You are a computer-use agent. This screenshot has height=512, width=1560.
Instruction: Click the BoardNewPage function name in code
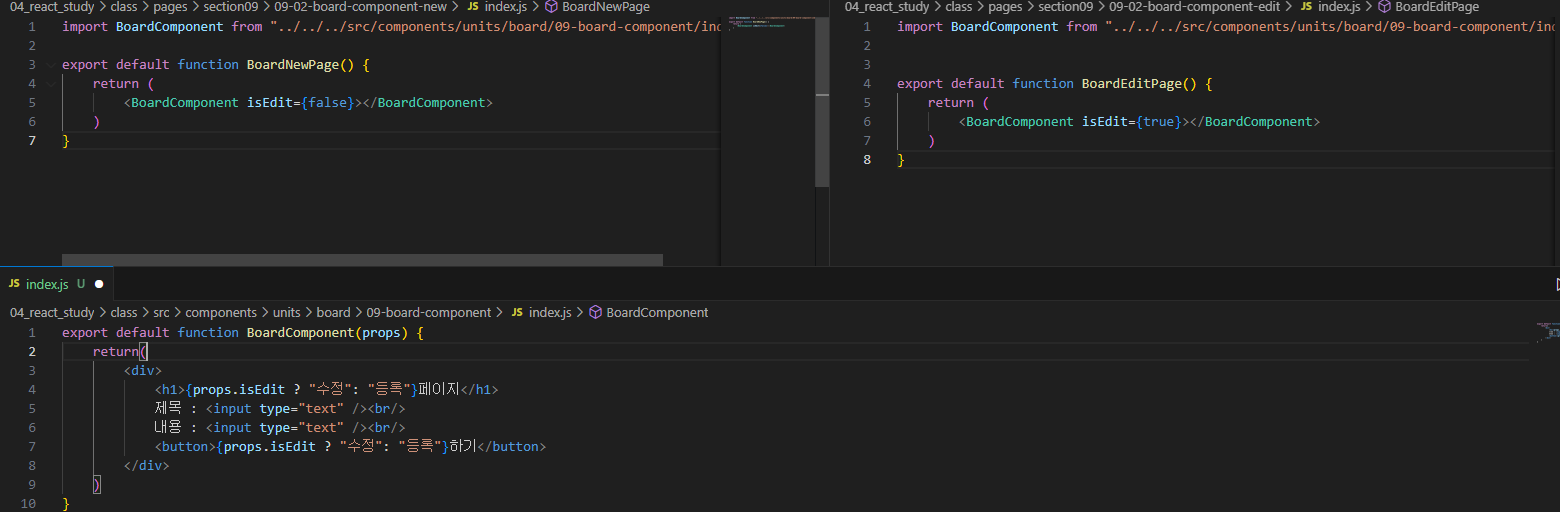coord(293,65)
